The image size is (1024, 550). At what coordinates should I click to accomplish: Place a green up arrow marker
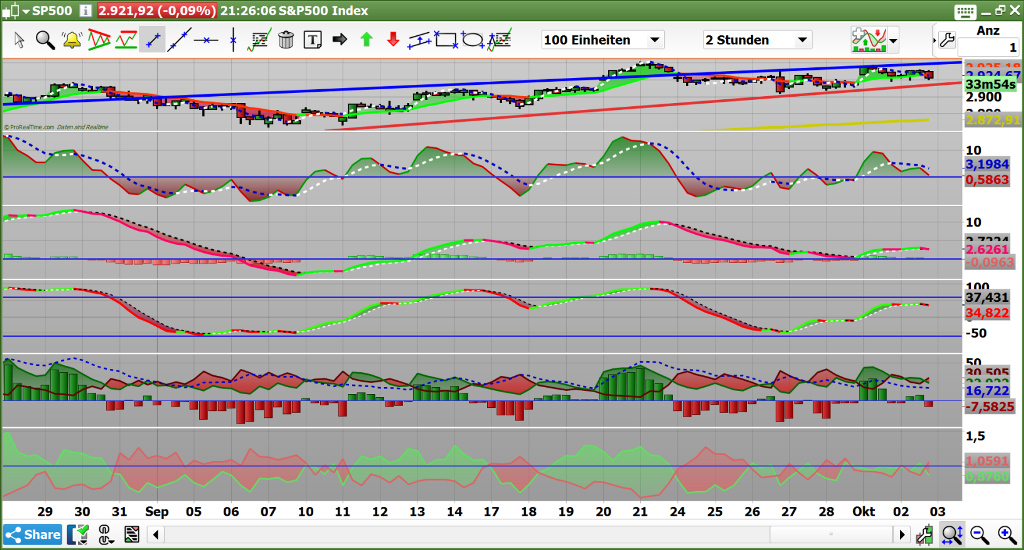click(366, 40)
